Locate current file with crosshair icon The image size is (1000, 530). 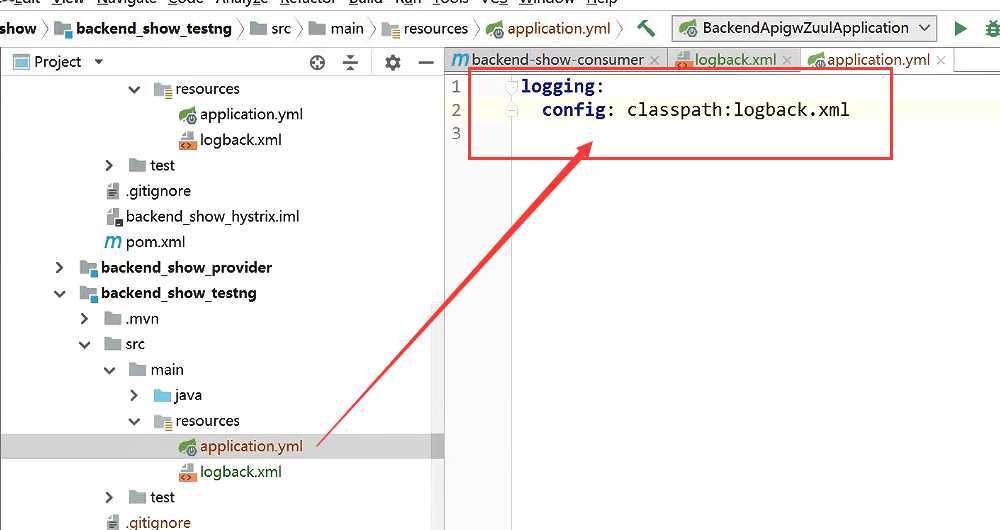click(x=317, y=63)
